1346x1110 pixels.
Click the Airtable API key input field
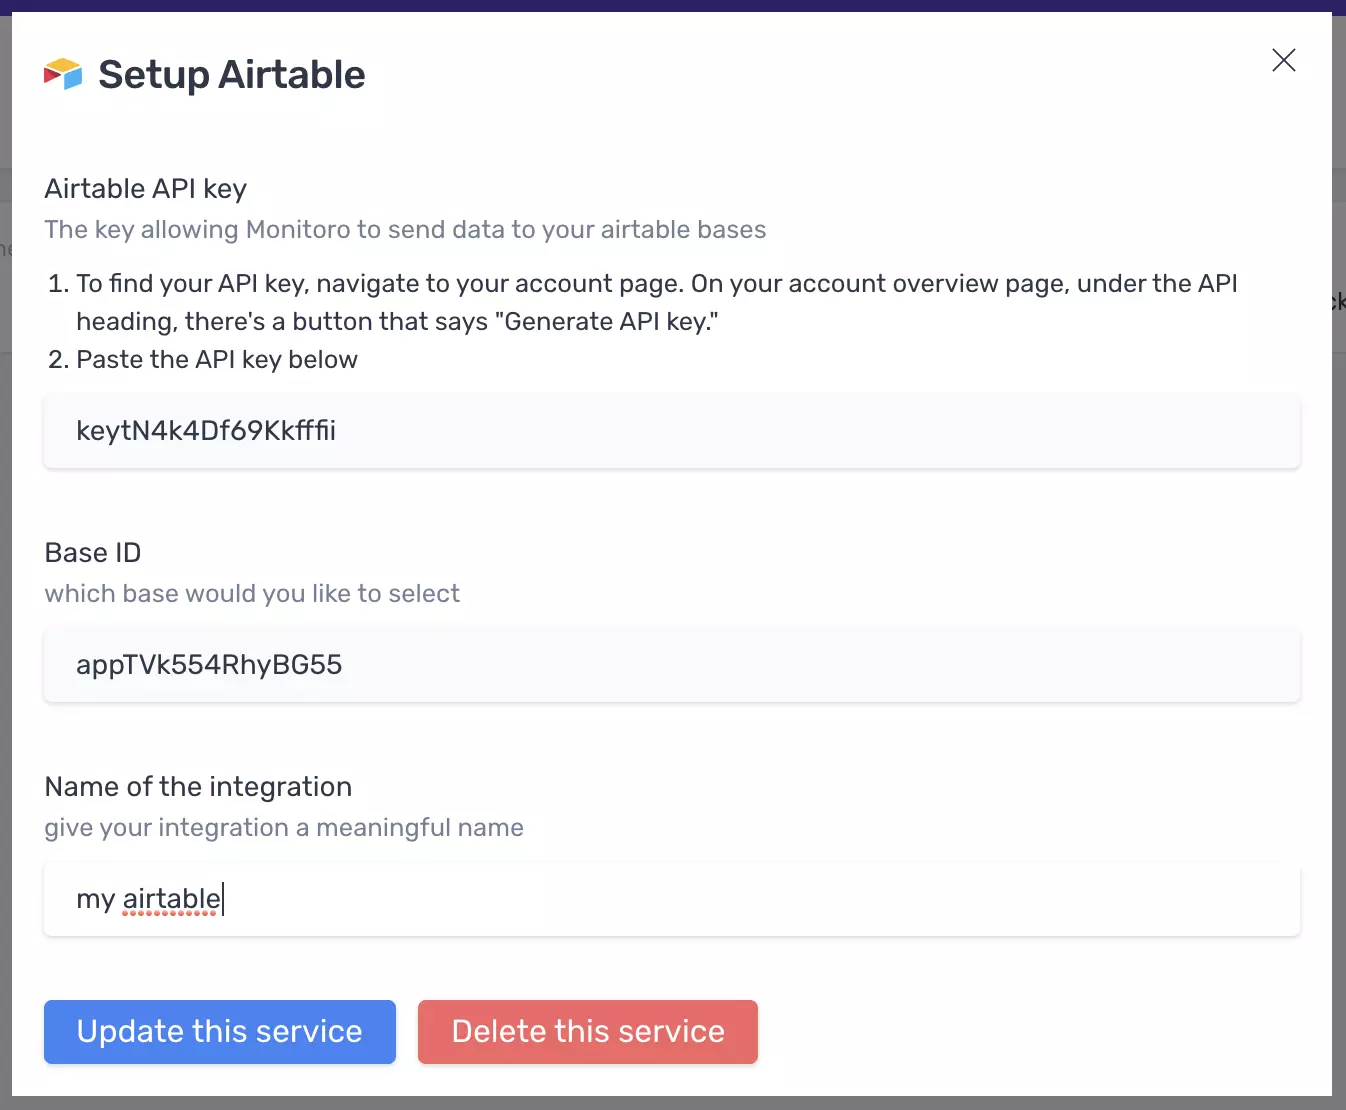tap(672, 431)
